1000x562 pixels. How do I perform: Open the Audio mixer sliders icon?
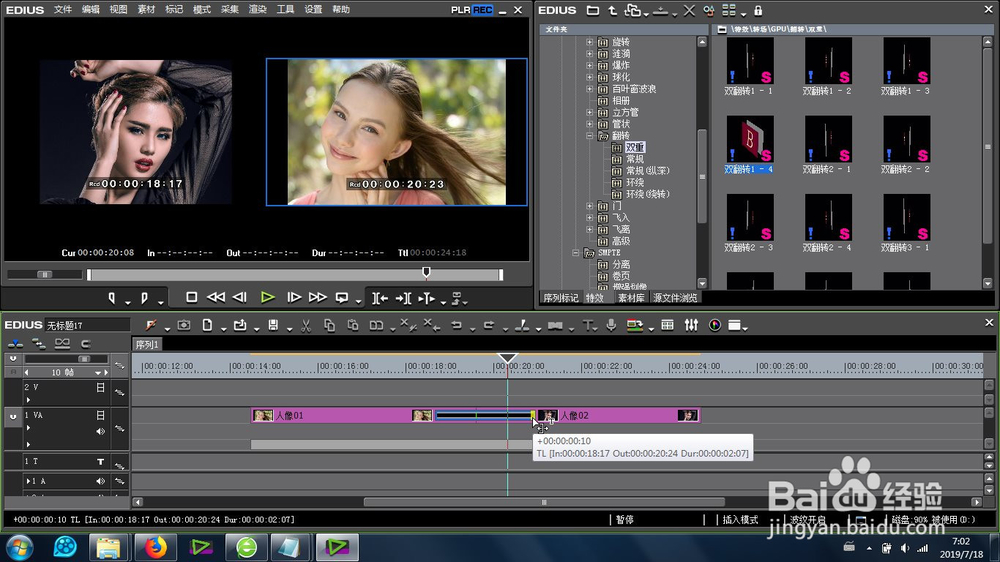pyautogui.click(x=691, y=325)
